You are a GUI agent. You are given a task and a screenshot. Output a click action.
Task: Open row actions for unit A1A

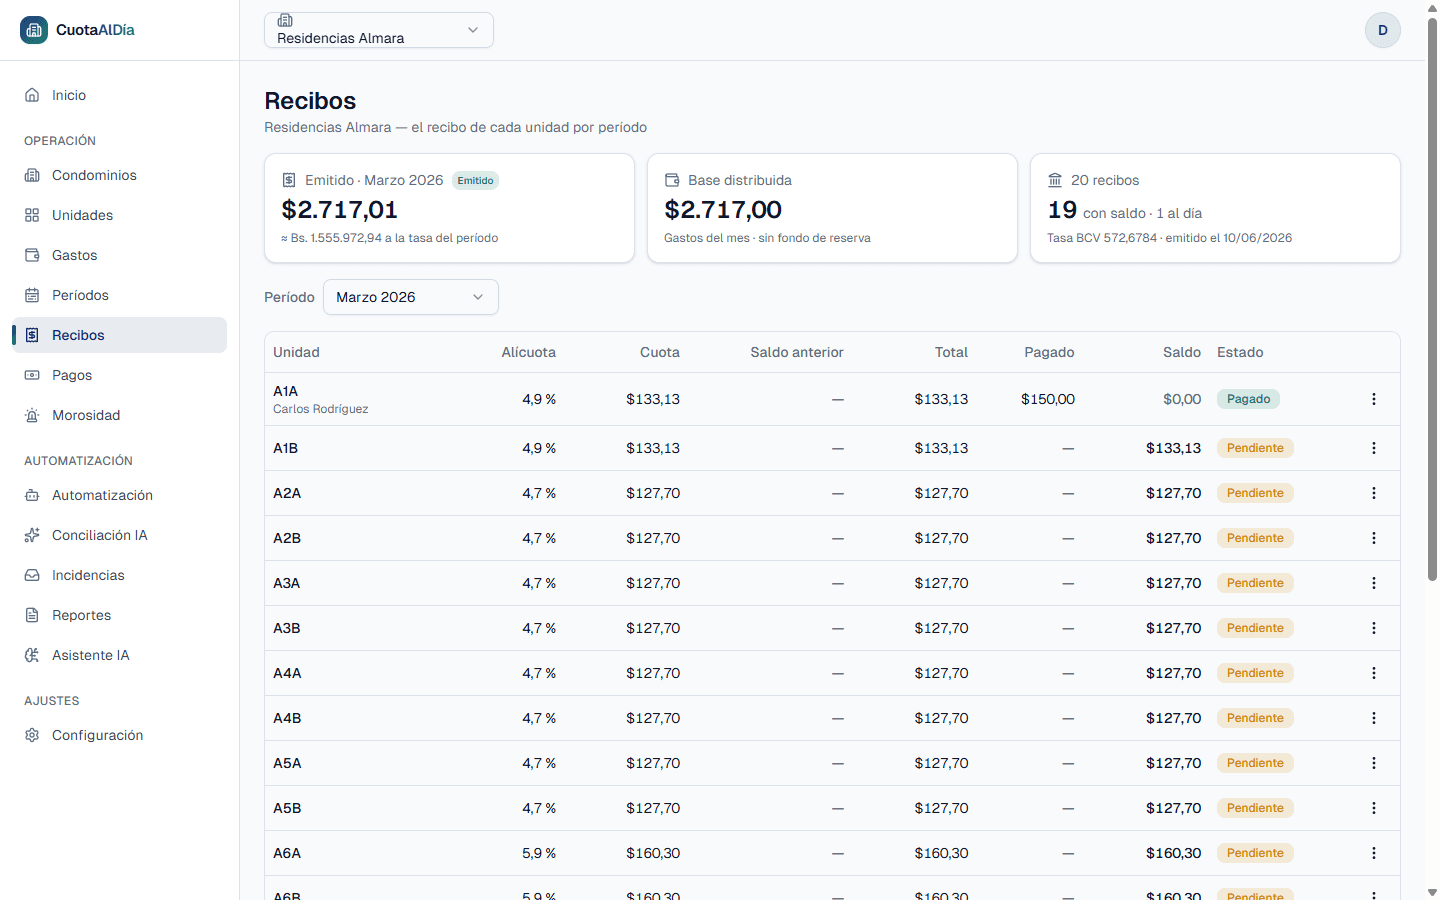click(1374, 399)
